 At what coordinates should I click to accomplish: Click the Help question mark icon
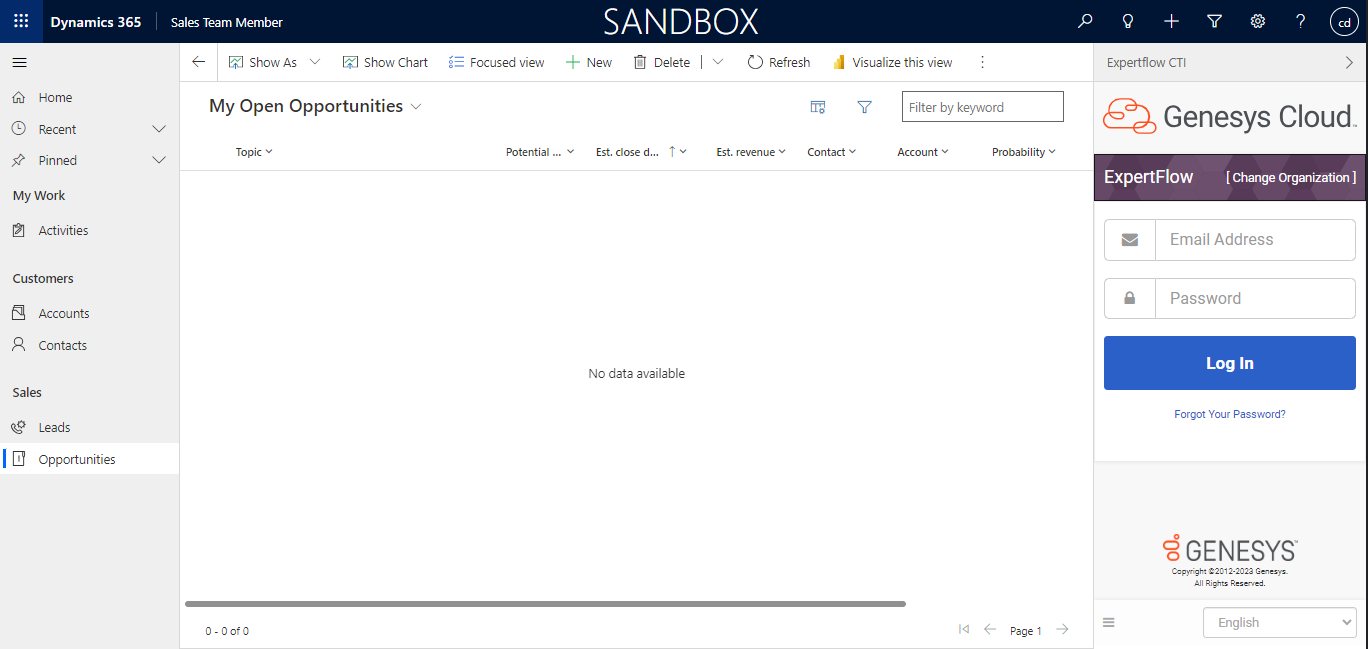tap(1300, 20)
